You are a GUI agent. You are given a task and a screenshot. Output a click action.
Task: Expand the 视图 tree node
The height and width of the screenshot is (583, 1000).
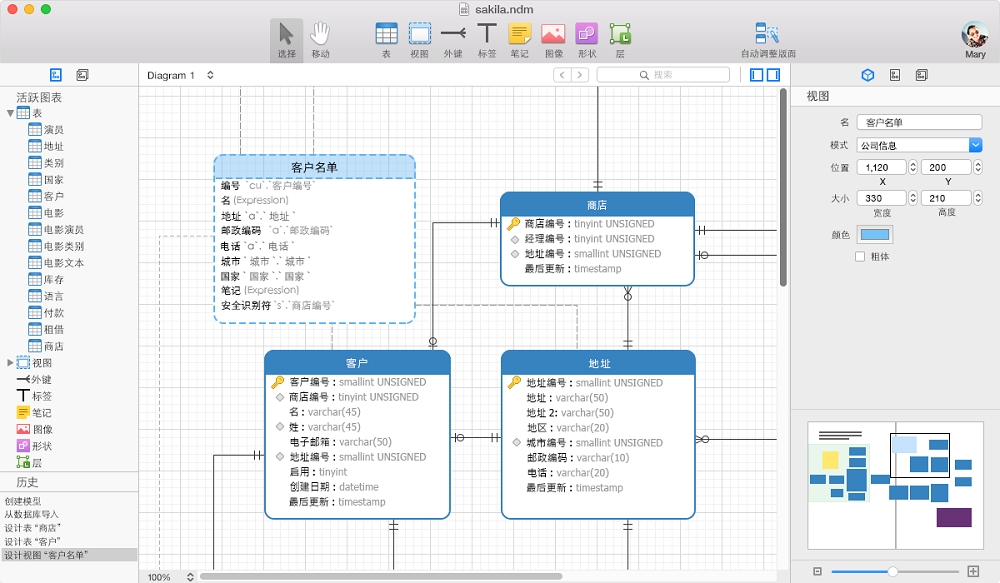[10, 363]
